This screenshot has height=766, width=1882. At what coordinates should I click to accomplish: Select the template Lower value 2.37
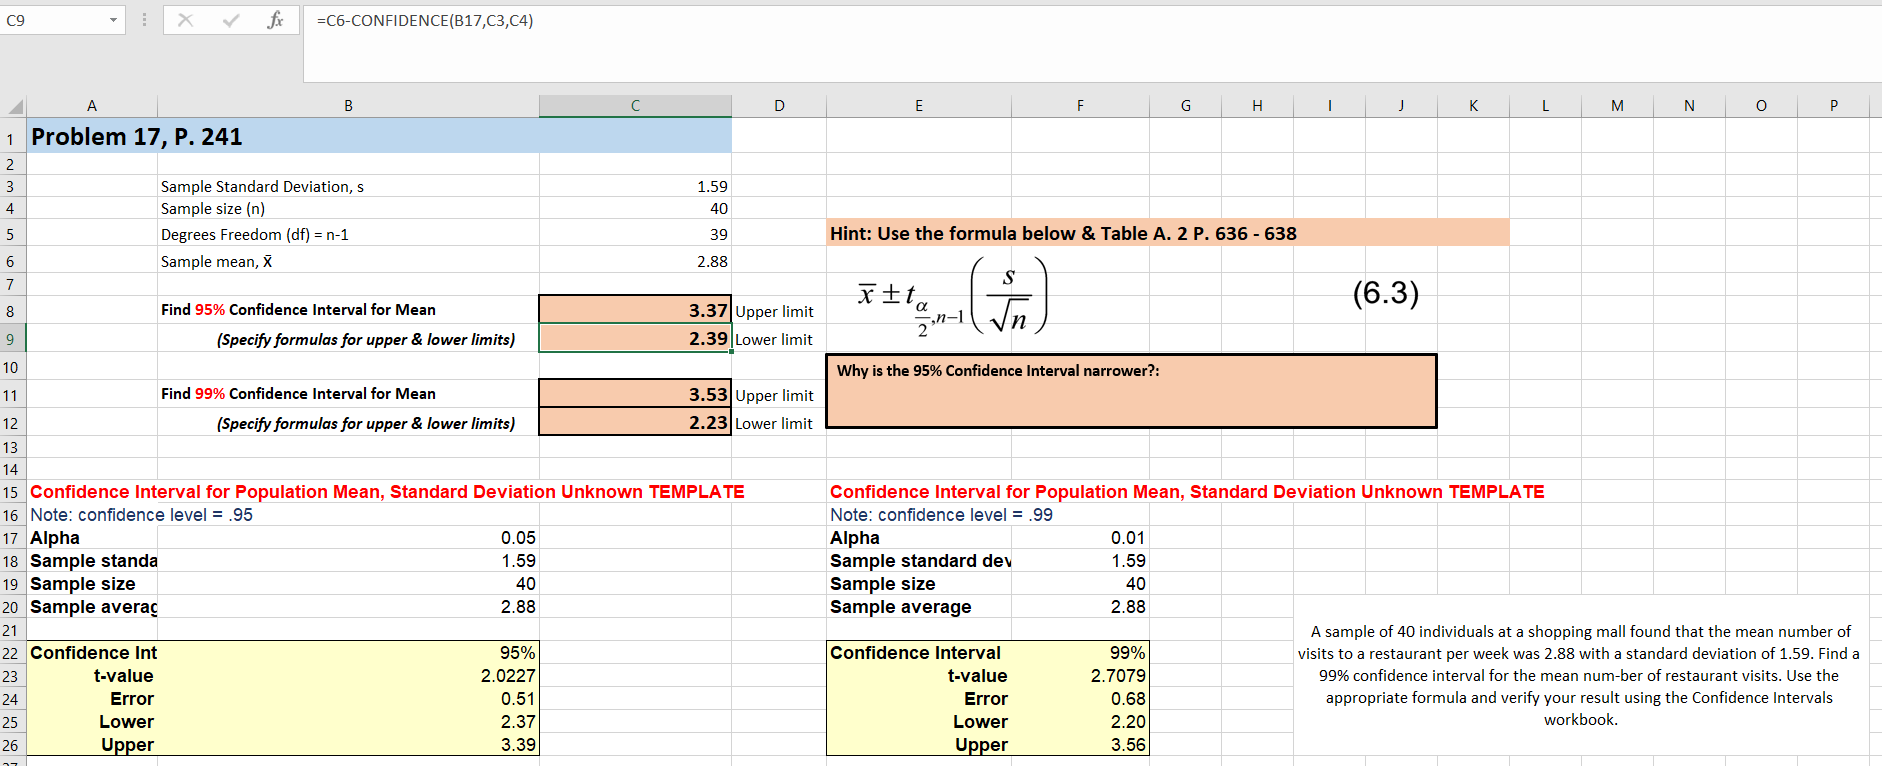(348, 722)
